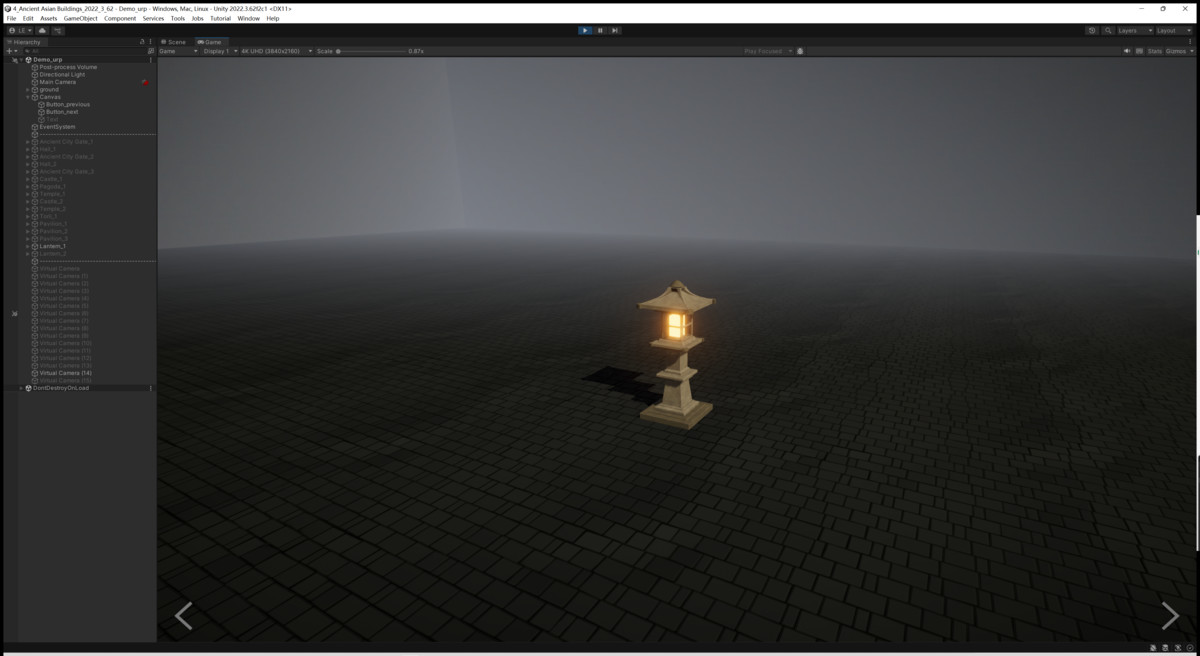Click the Game view Scale slider
Viewport: 1200px width, 656px height.
coord(370,51)
